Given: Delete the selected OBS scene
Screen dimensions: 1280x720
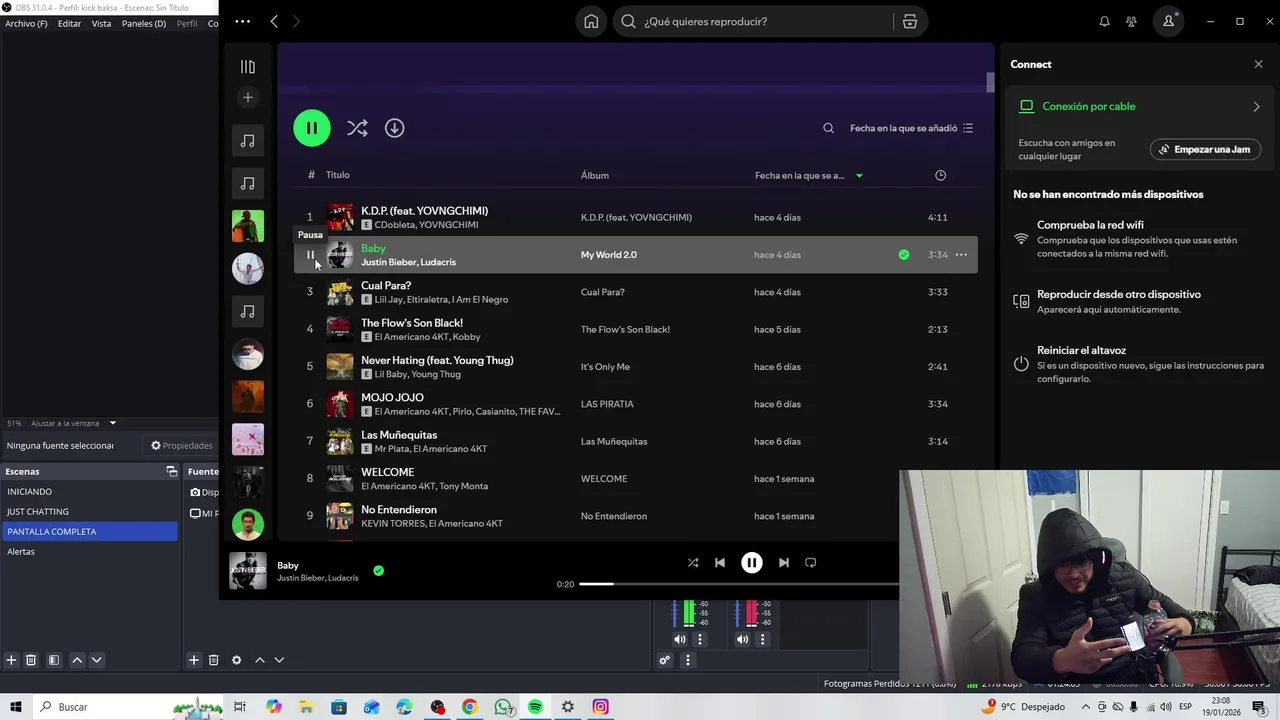Looking at the screenshot, I should (31, 660).
